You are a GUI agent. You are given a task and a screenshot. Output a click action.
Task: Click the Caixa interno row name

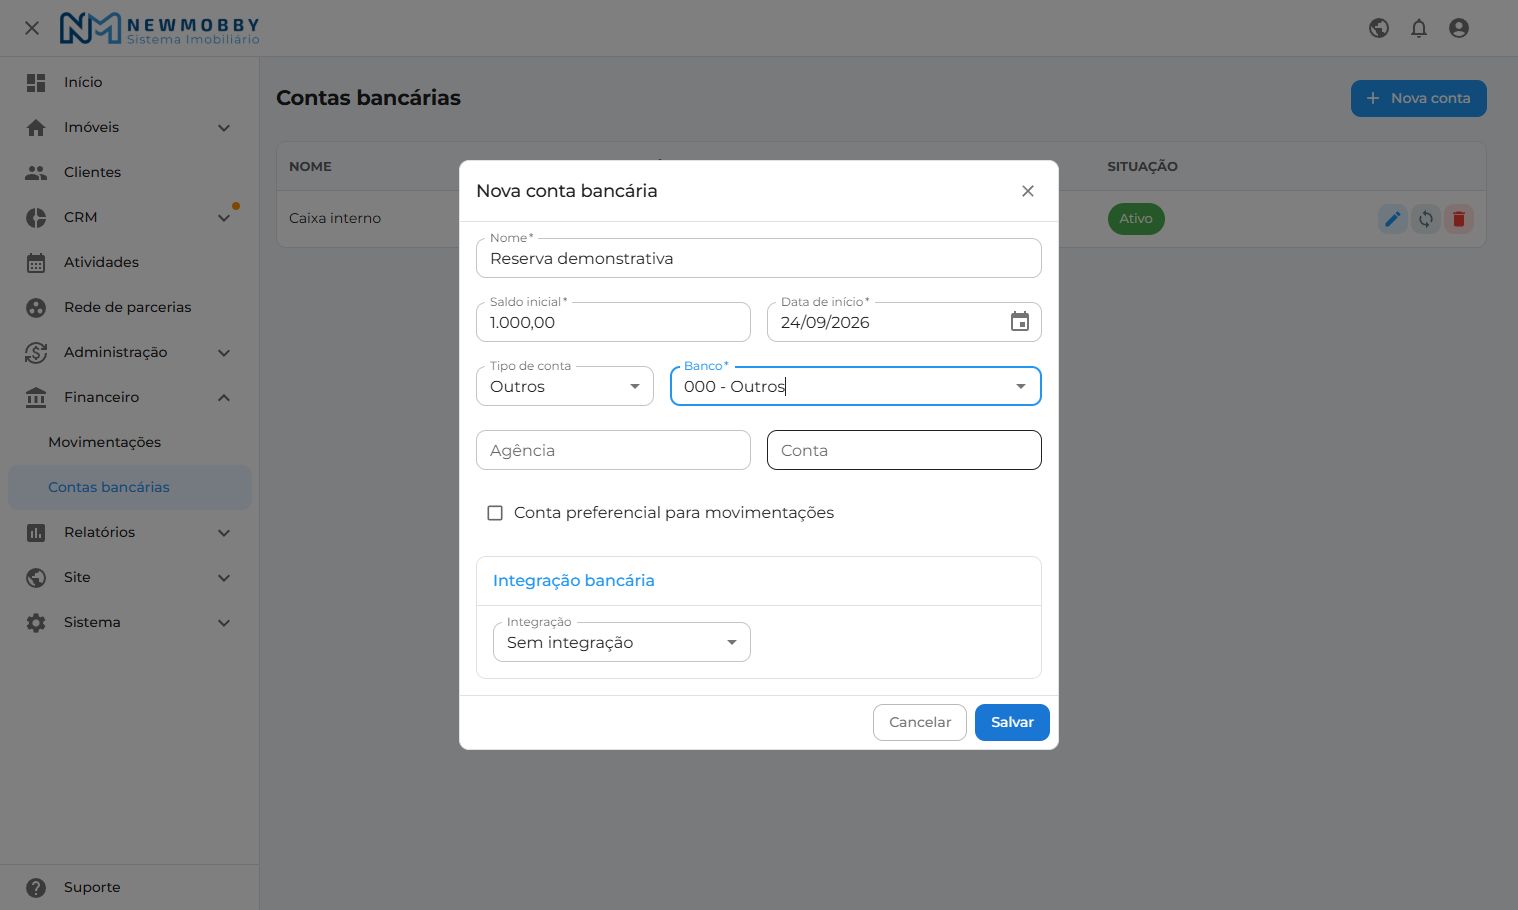(335, 218)
